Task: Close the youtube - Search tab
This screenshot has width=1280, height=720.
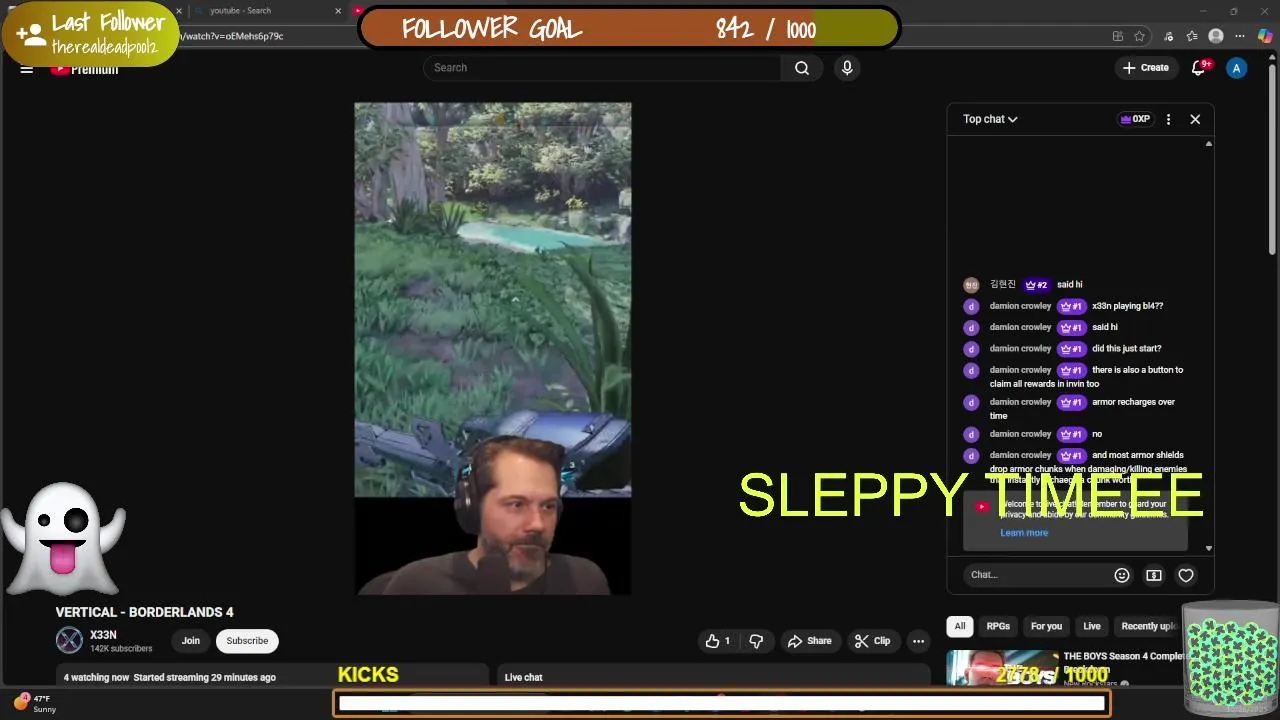Action: [x=338, y=11]
